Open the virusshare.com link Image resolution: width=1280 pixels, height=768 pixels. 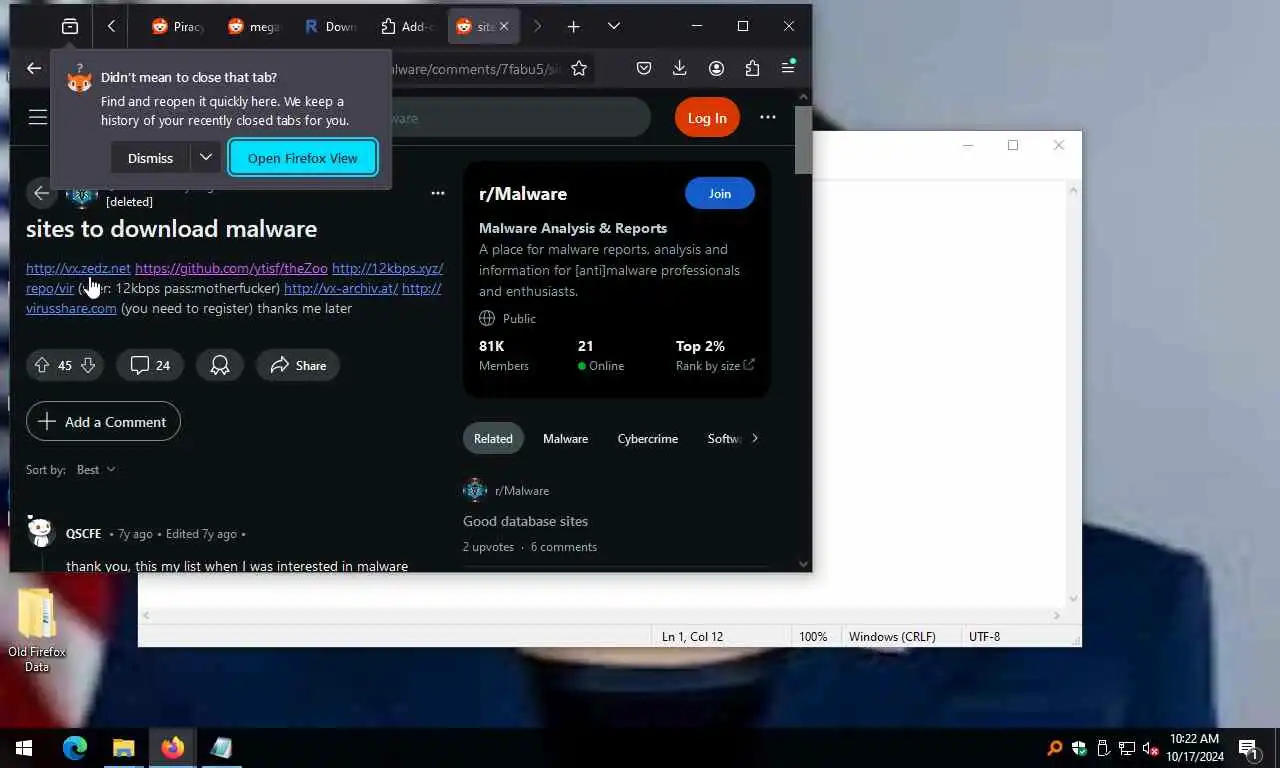coord(71,308)
